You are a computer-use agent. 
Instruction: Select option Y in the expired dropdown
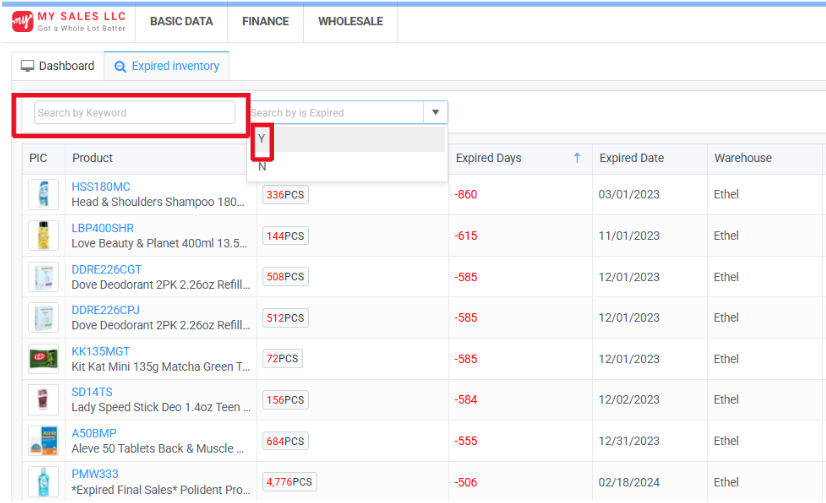coord(262,140)
